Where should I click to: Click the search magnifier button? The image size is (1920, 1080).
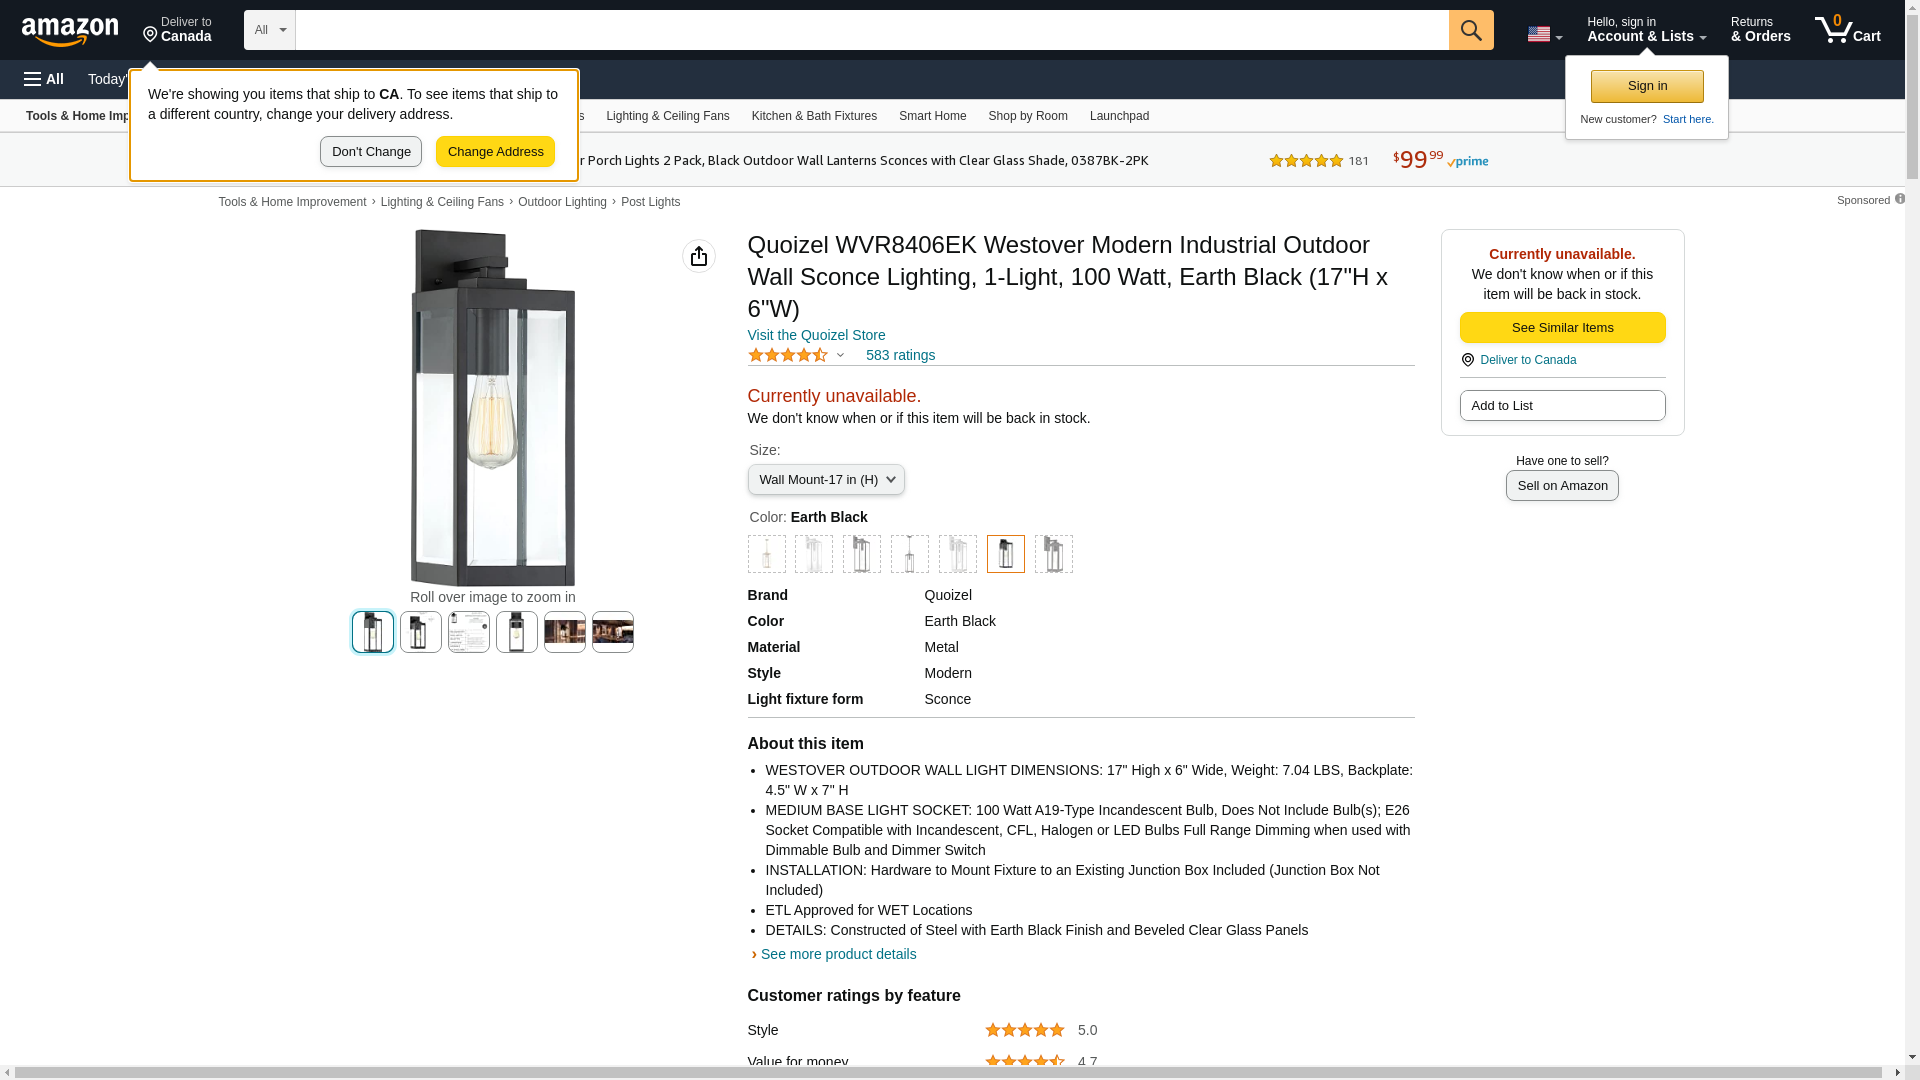tap(1470, 30)
